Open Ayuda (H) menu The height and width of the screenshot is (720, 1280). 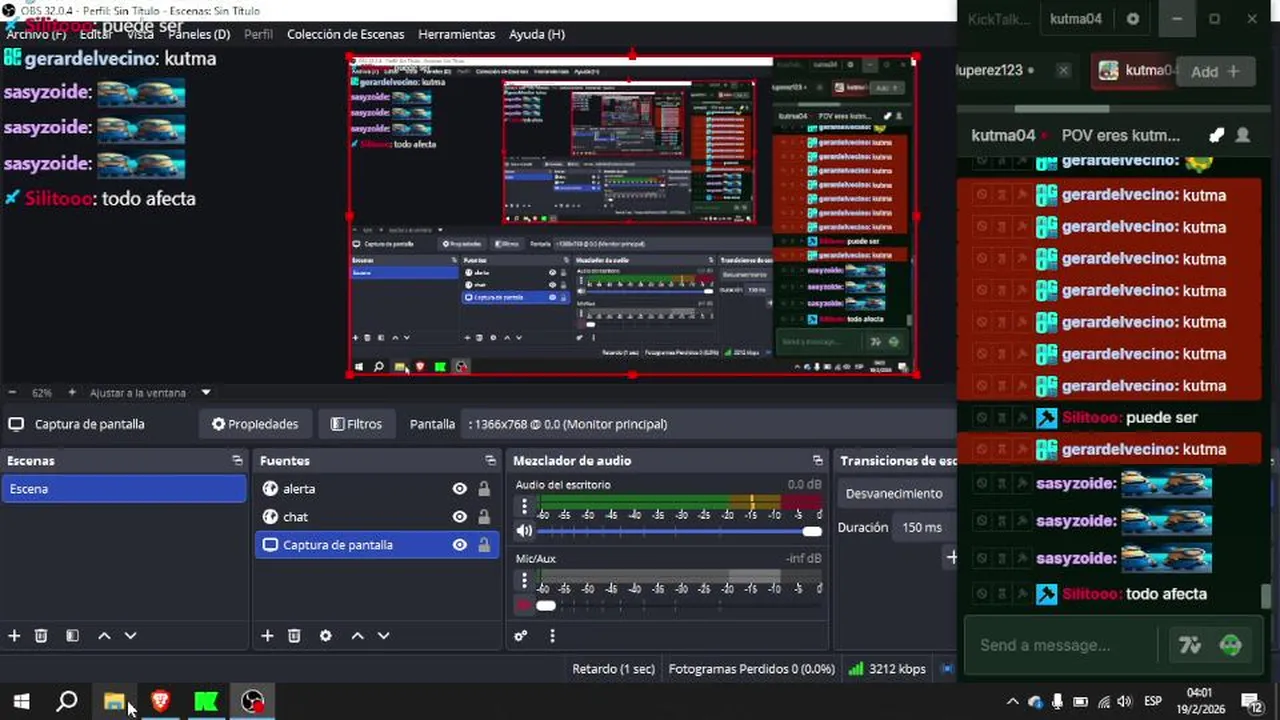tap(537, 34)
